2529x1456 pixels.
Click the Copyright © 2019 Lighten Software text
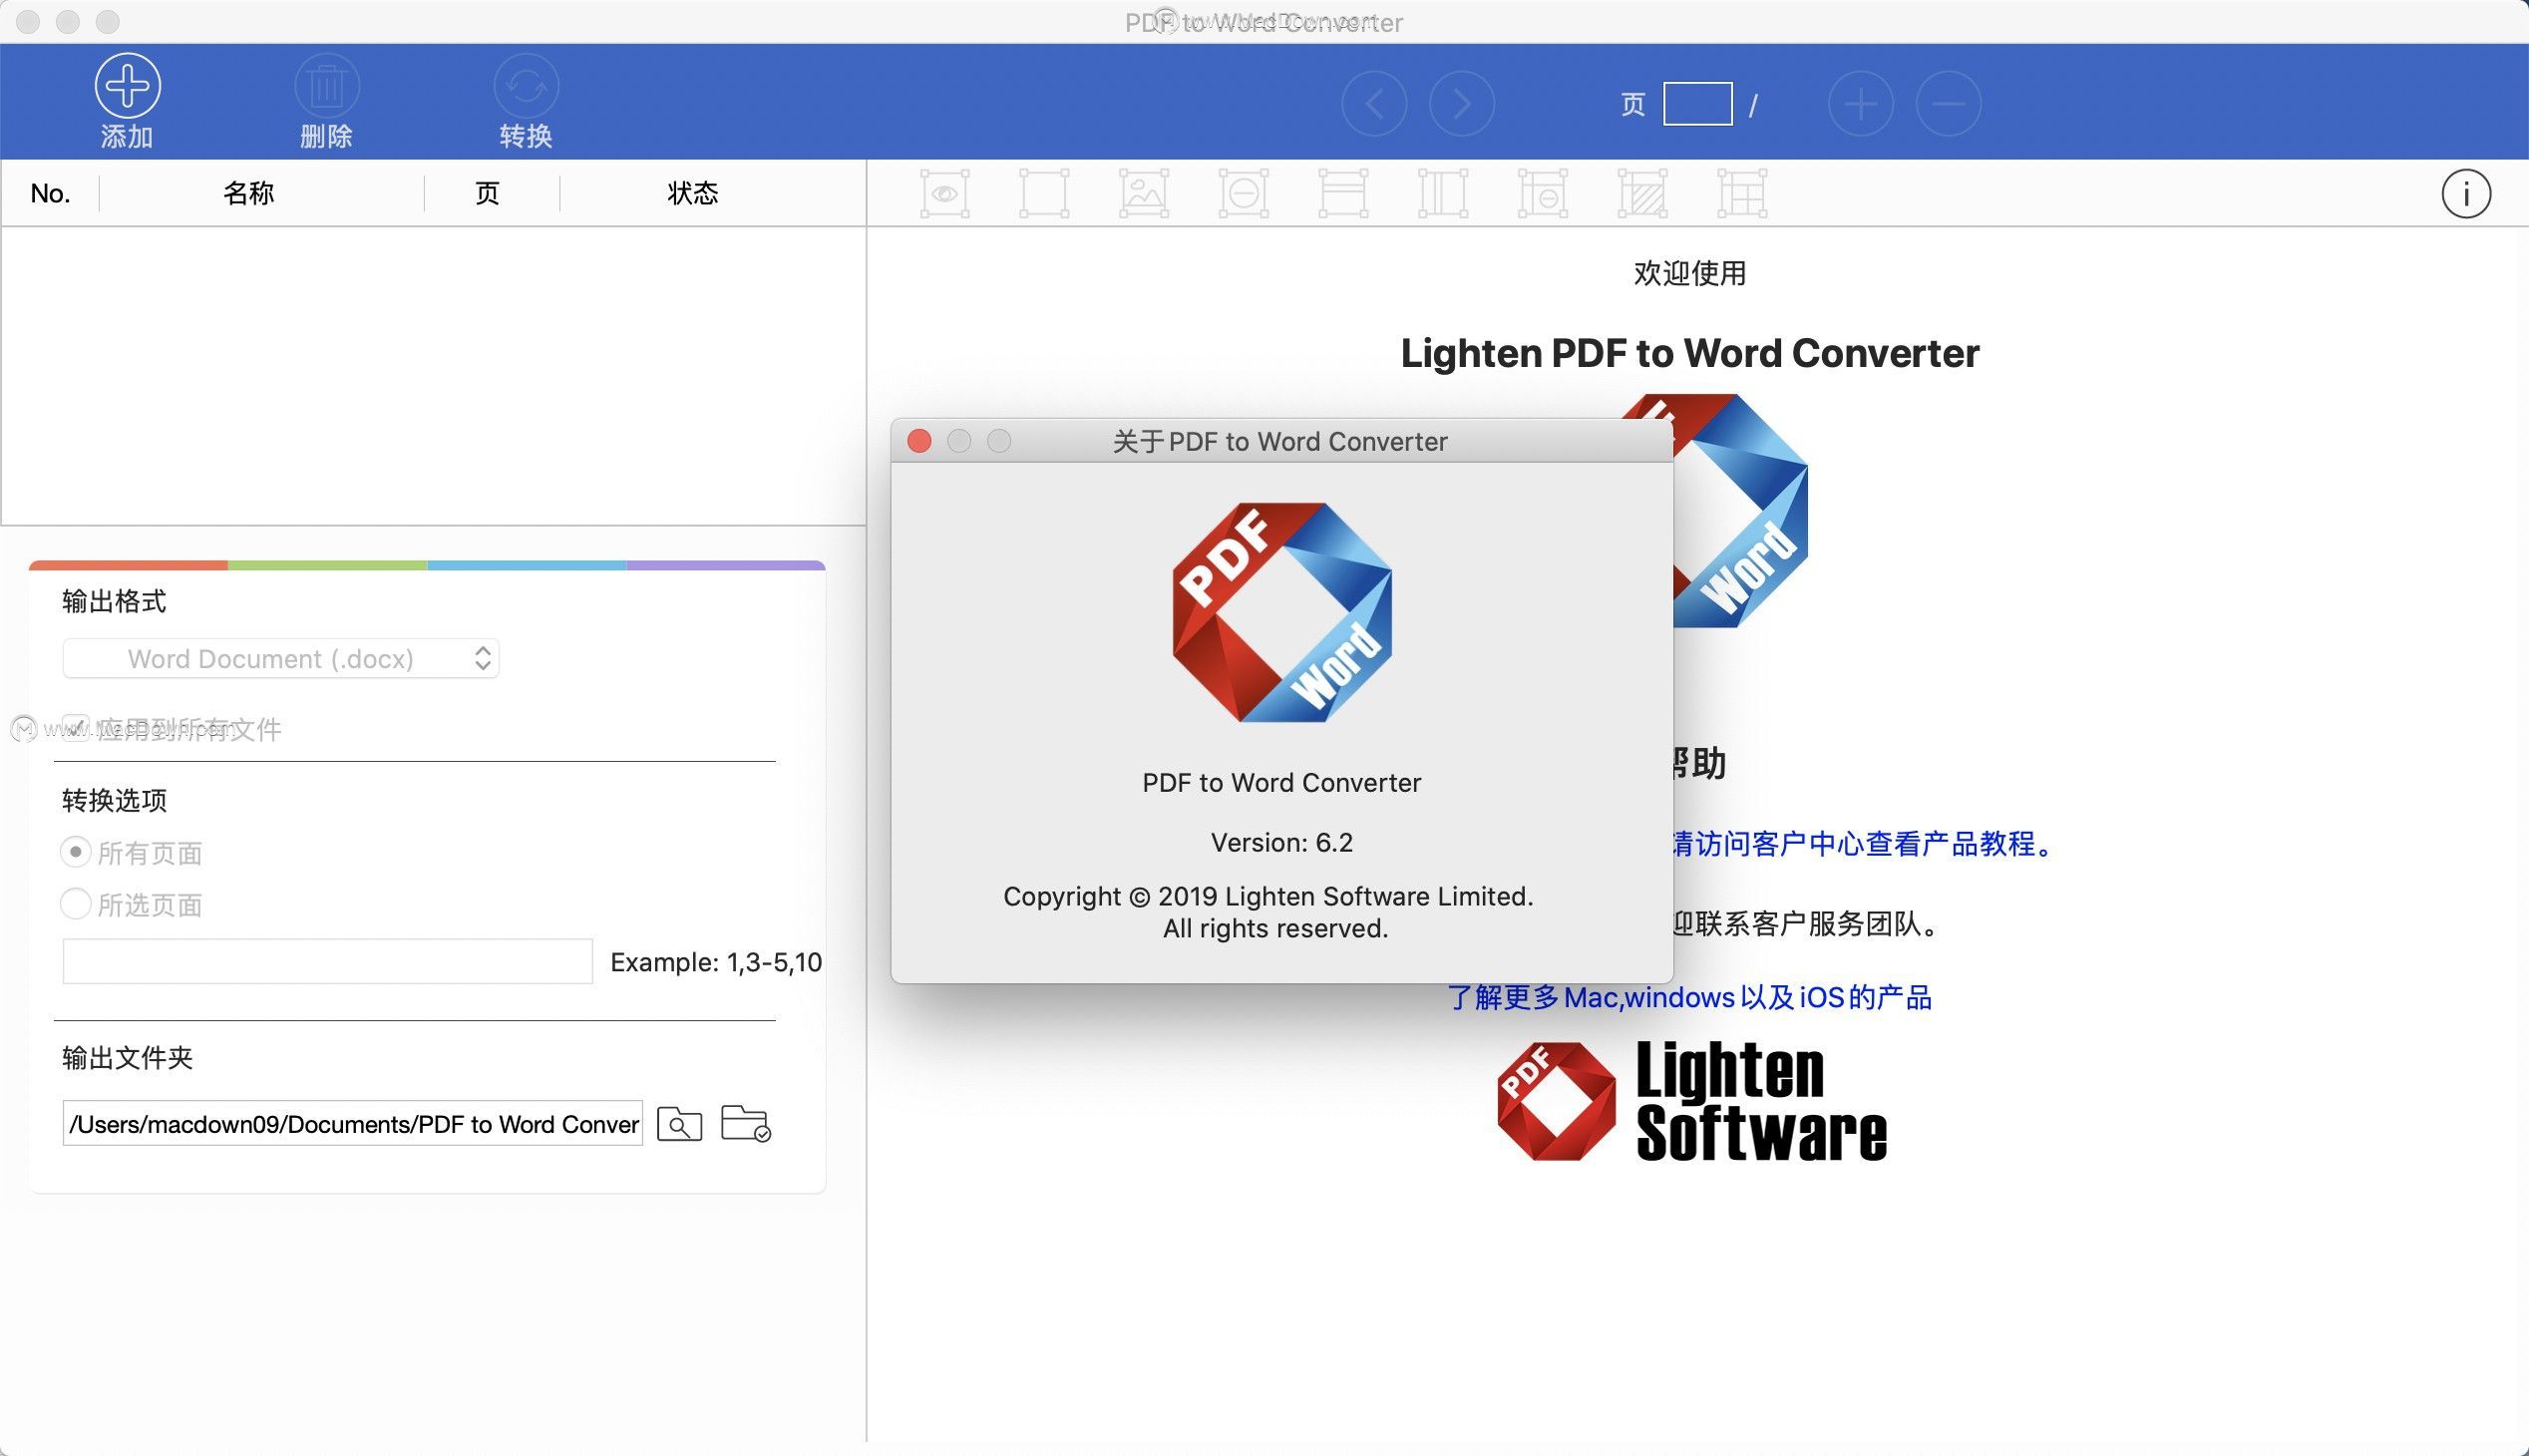(x=1268, y=896)
